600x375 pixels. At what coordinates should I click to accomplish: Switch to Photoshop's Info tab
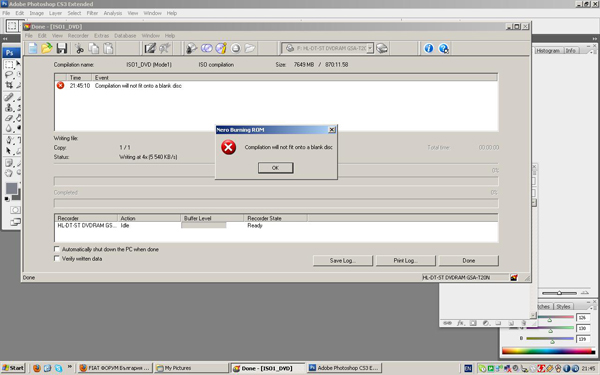pos(571,51)
